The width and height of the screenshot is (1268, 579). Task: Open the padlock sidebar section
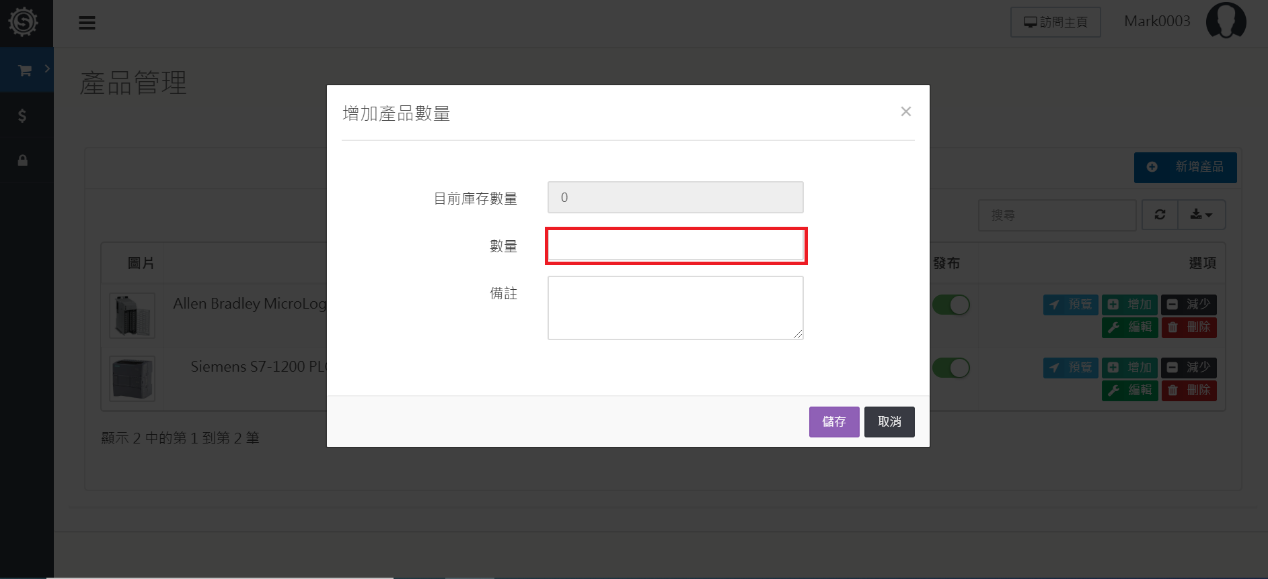tap(22, 160)
